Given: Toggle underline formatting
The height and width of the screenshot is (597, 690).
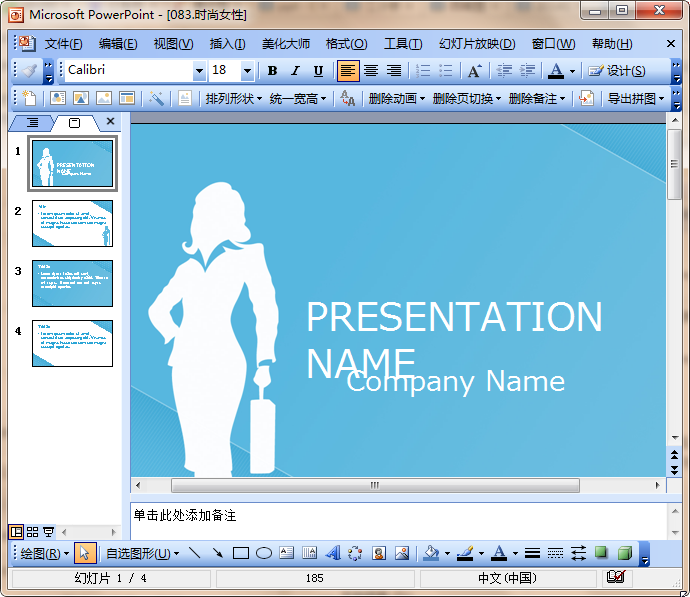Looking at the screenshot, I should coord(318,71).
